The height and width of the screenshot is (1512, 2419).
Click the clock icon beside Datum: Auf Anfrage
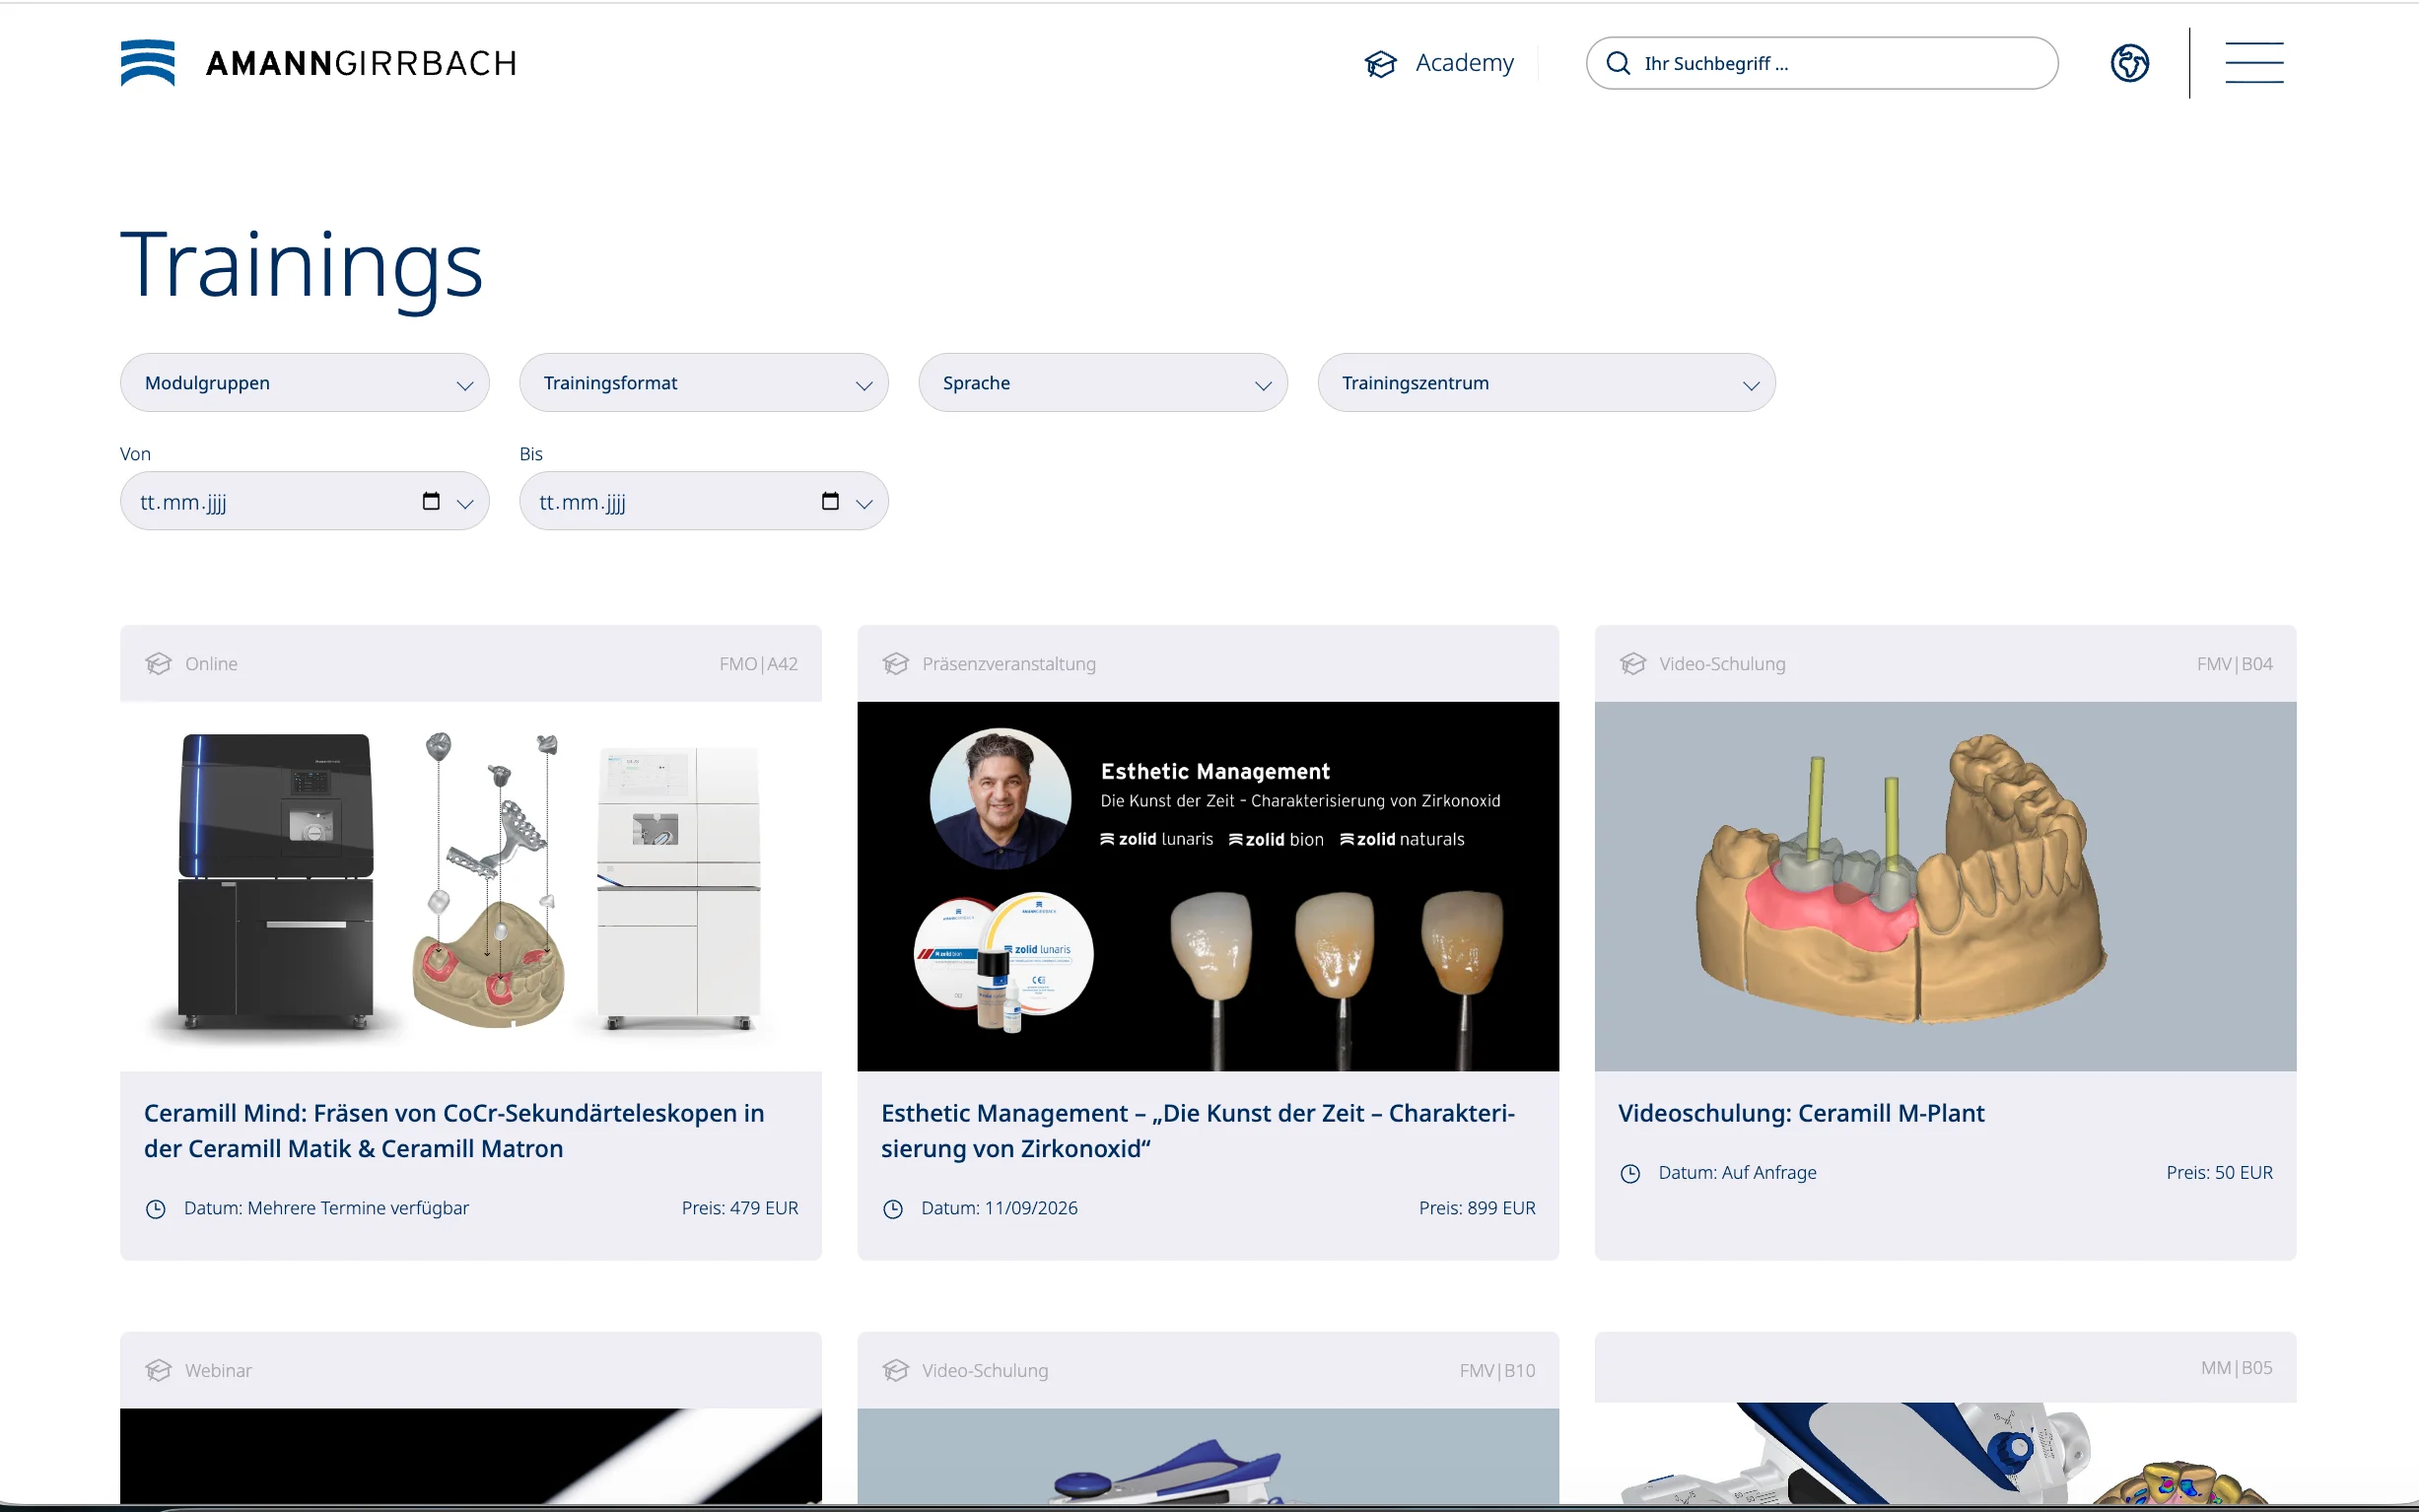point(1630,1174)
